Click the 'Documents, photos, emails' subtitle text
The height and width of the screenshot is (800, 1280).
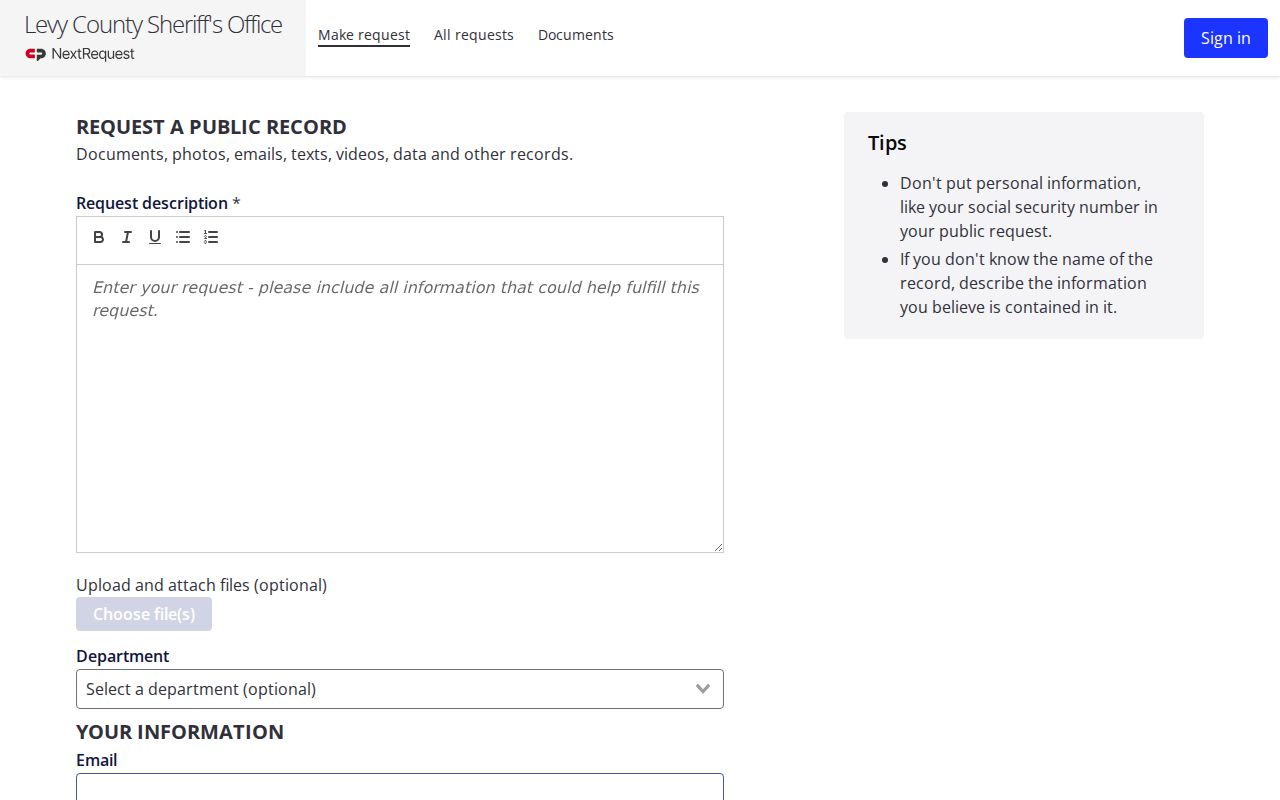325,154
